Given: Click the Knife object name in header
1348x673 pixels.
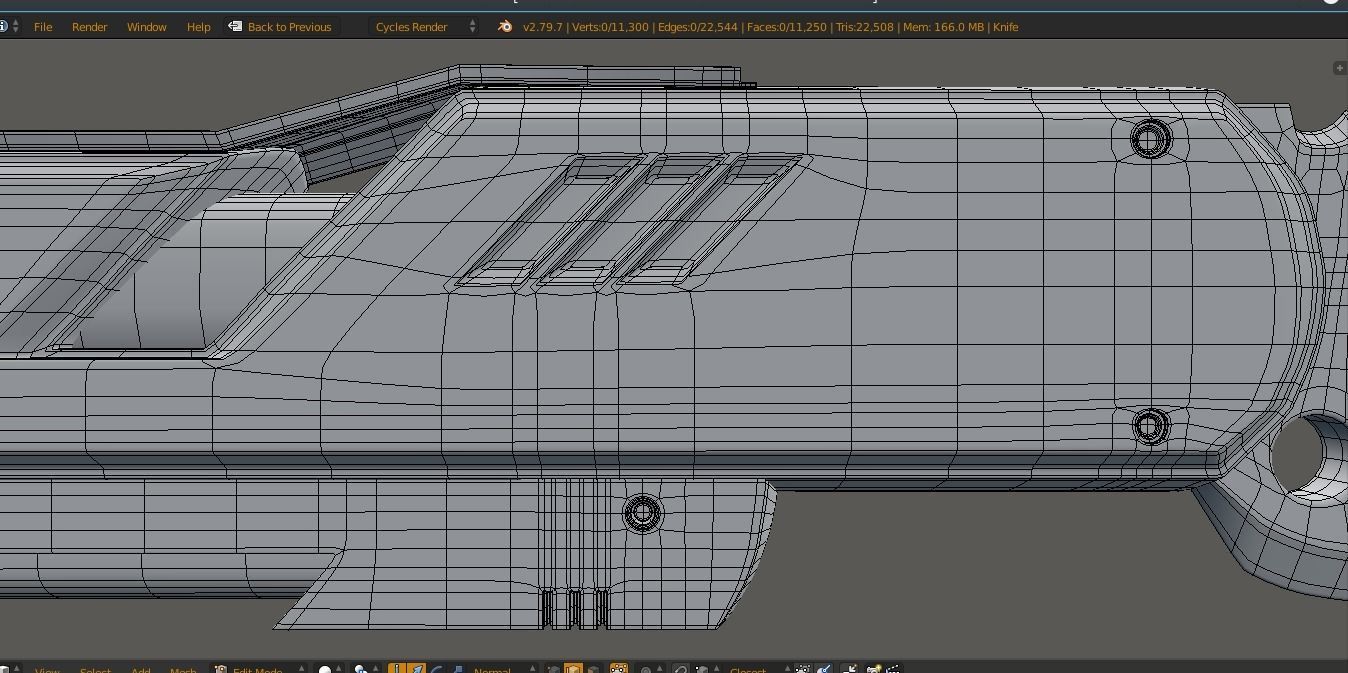Looking at the screenshot, I should (x=1005, y=27).
